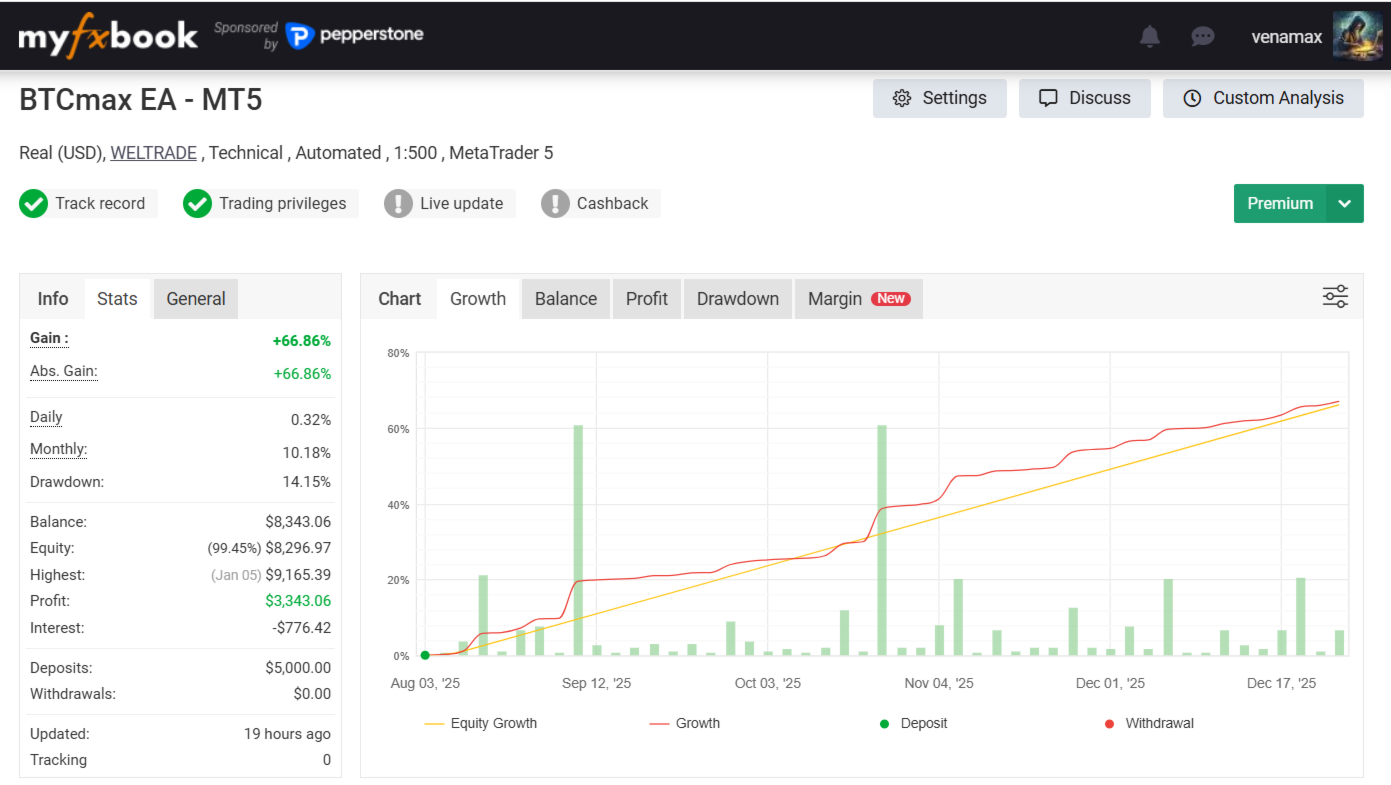Screen dimensions: 1391x785
Task: Click the Live update warning icon
Action: pos(398,204)
